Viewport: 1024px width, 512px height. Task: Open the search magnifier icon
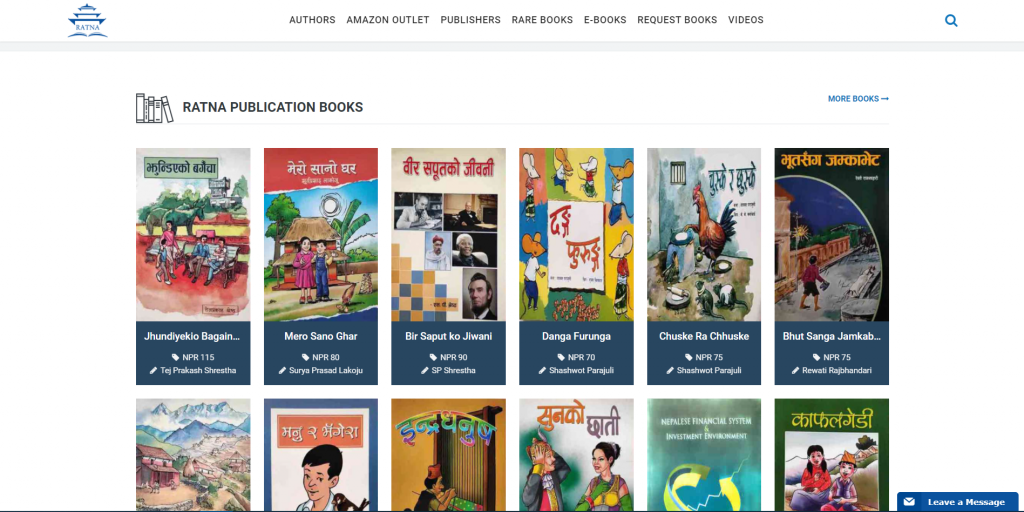click(951, 20)
